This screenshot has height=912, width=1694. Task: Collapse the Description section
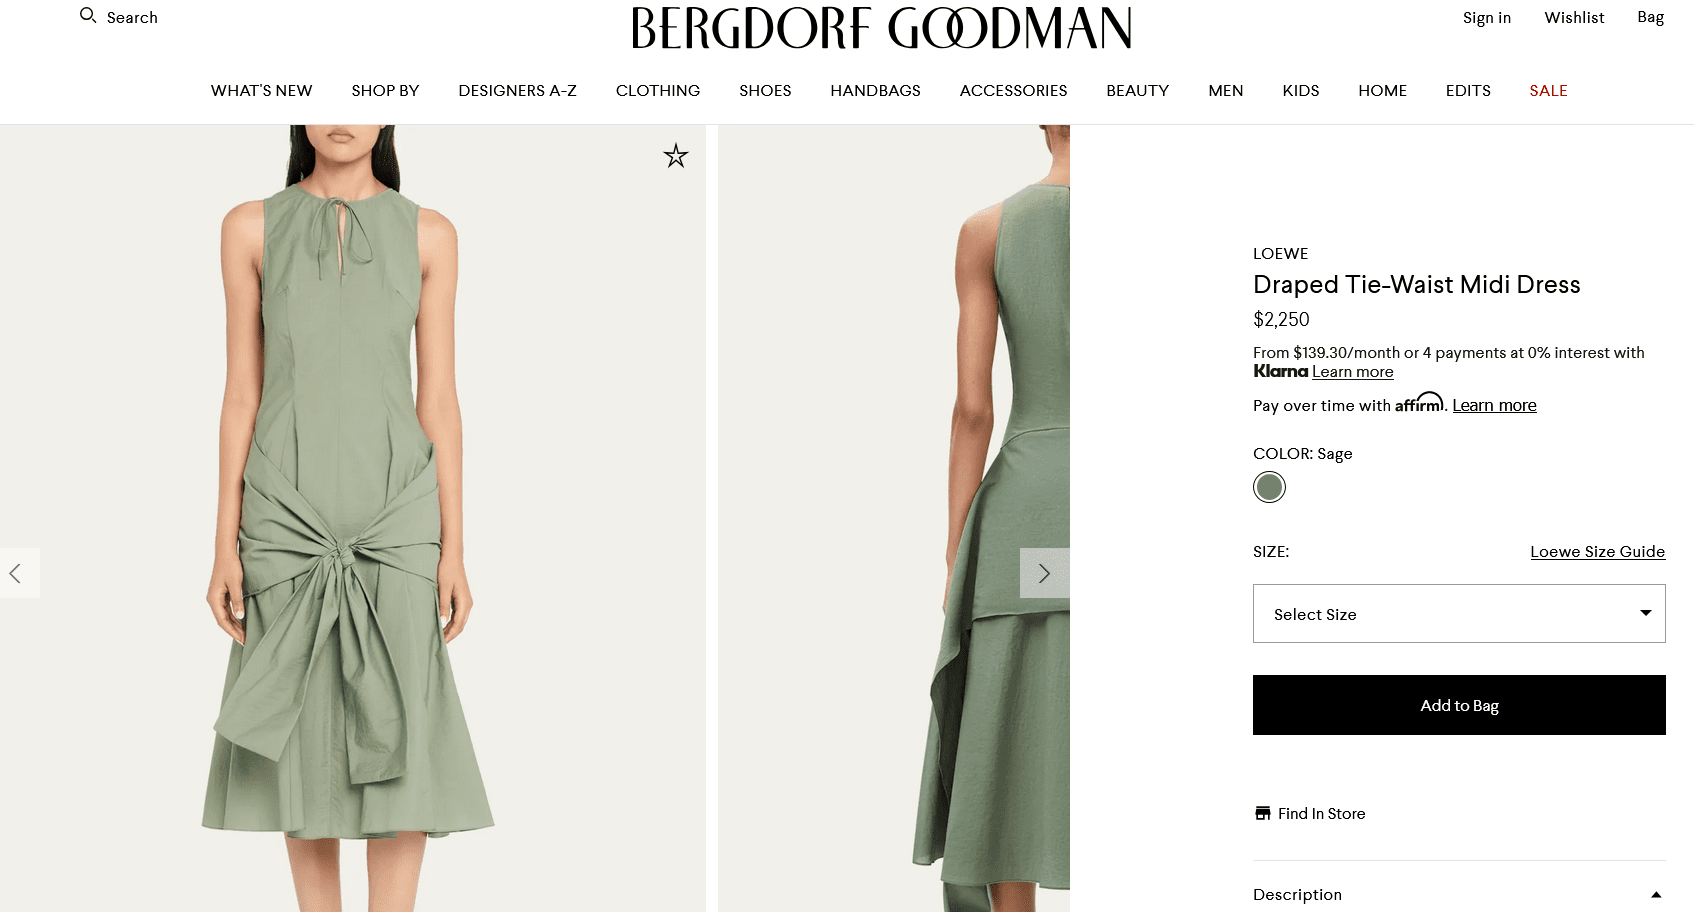pyautogui.click(x=1655, y=894)
